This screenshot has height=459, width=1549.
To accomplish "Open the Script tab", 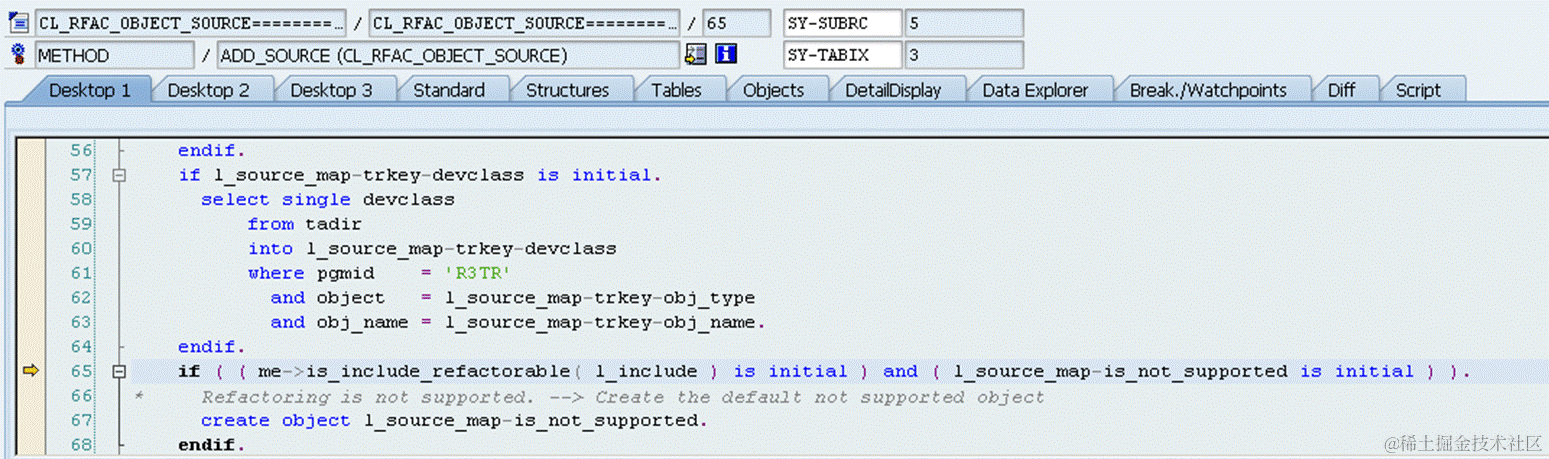I will coord(1418,90).
